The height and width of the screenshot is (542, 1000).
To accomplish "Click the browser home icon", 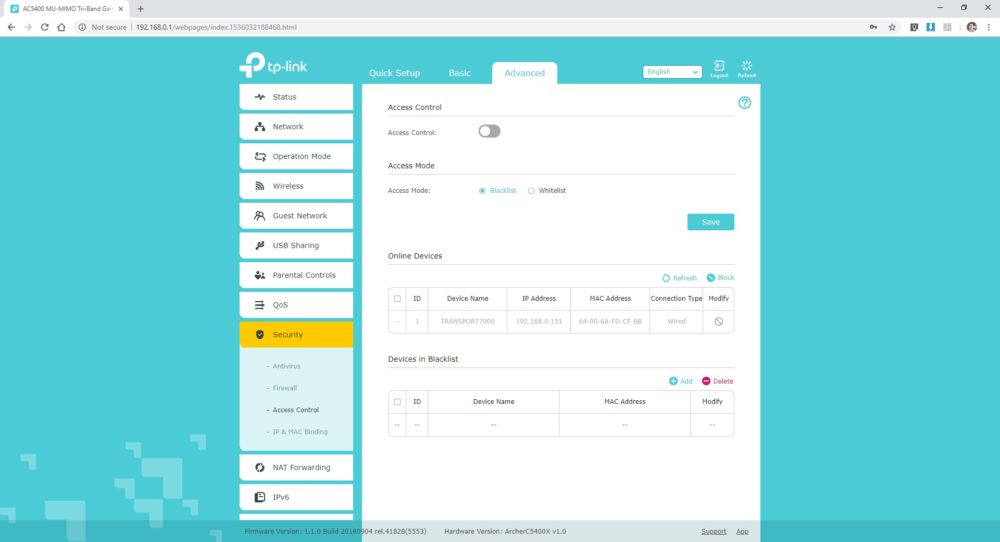I will click(61, 27).
